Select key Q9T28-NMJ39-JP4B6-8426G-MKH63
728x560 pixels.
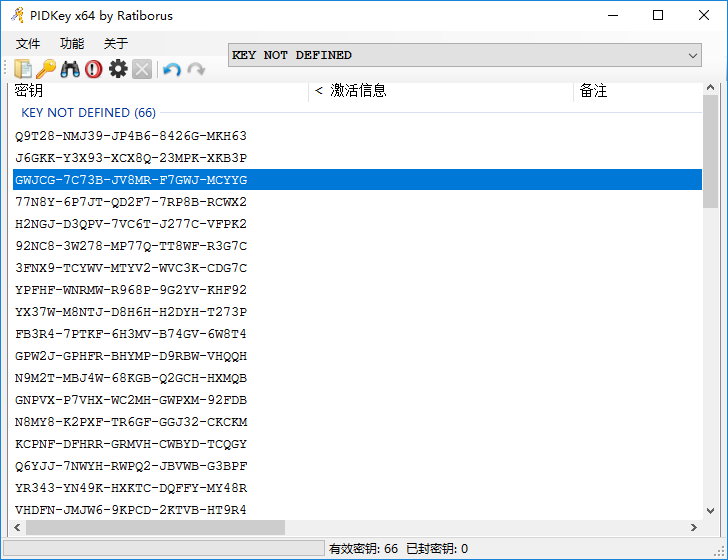point(131,136)
